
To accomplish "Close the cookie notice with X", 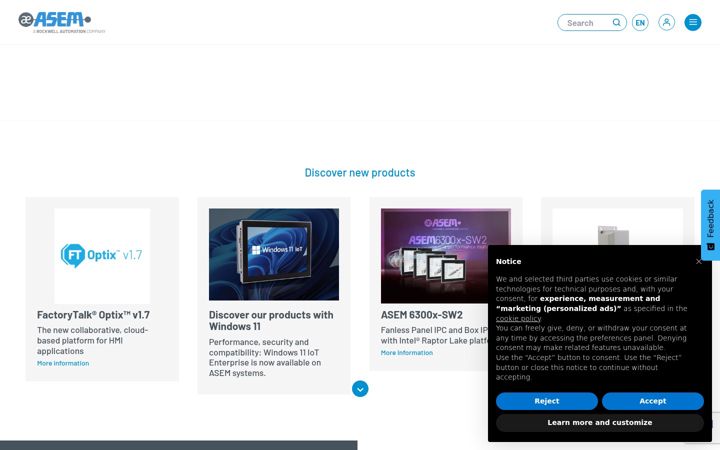I will click(698, 262).
